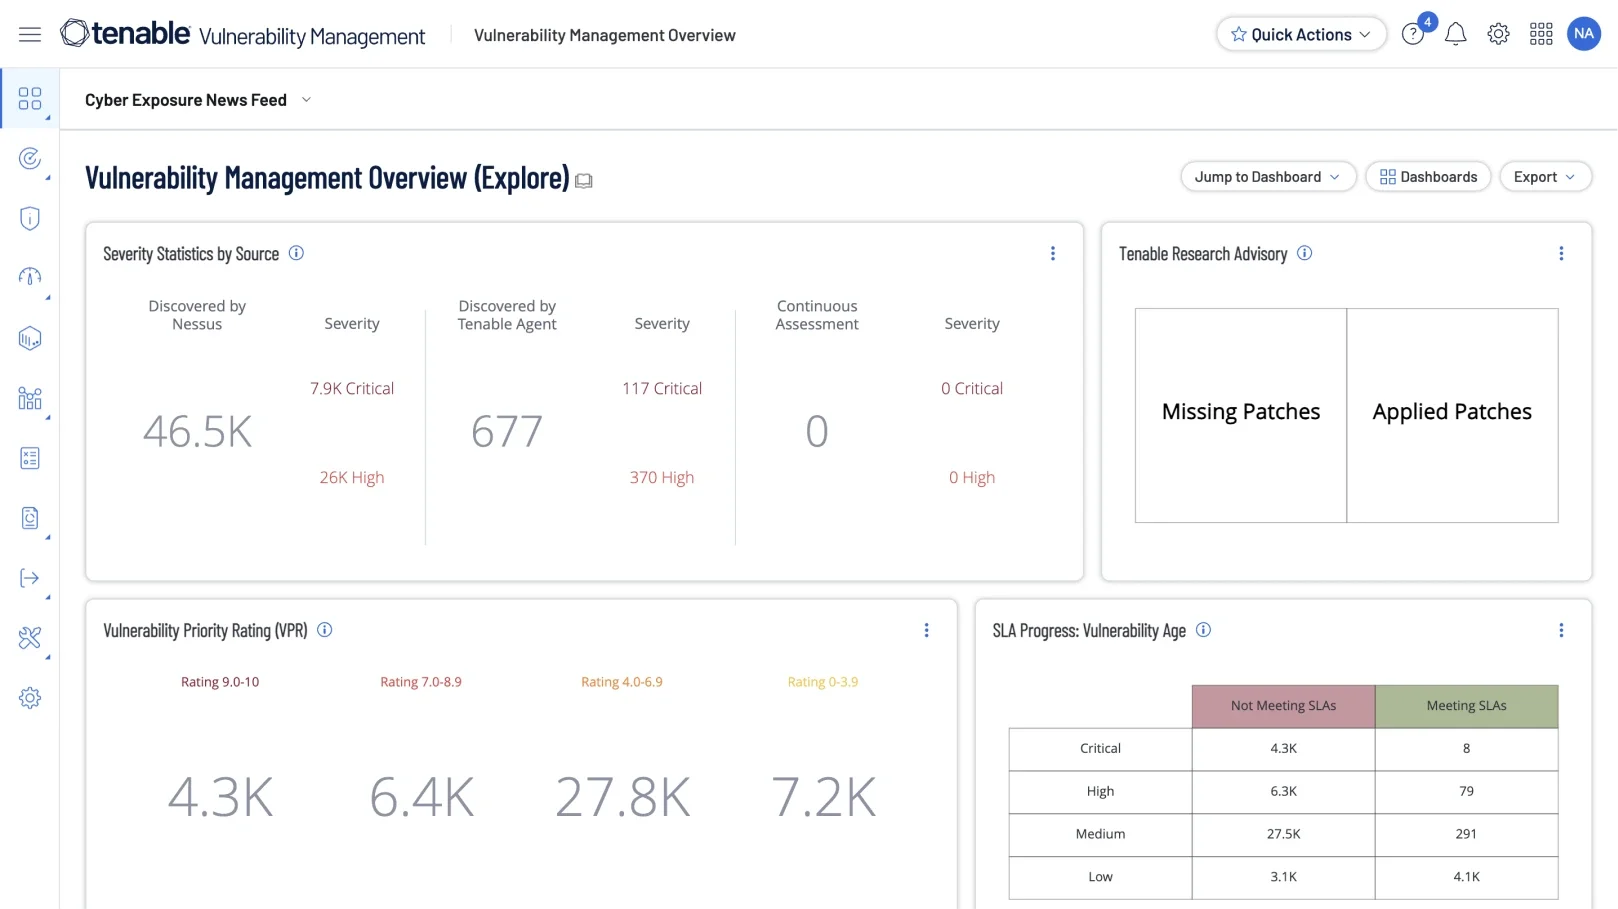This screenshot has width=1618, height=909.
Task: Click the icon beside the Explore dashboard title
Action: pos(584,181)
